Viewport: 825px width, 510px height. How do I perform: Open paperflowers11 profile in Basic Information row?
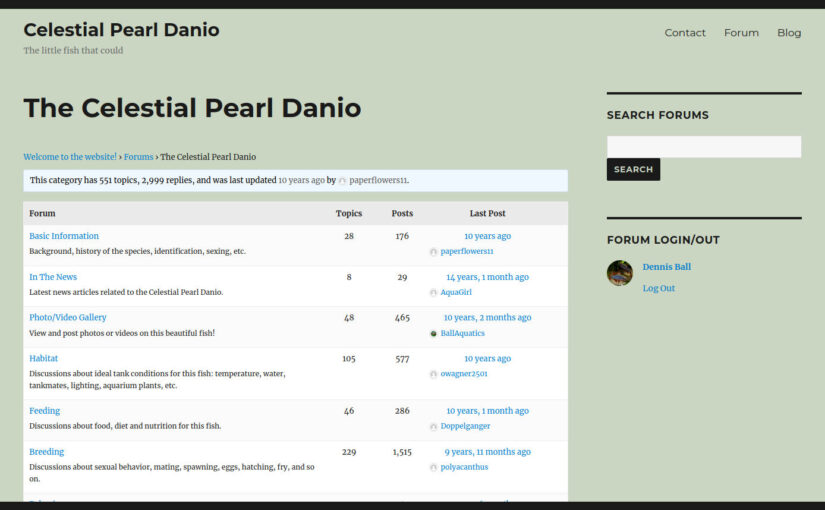(x=467, y=252)
